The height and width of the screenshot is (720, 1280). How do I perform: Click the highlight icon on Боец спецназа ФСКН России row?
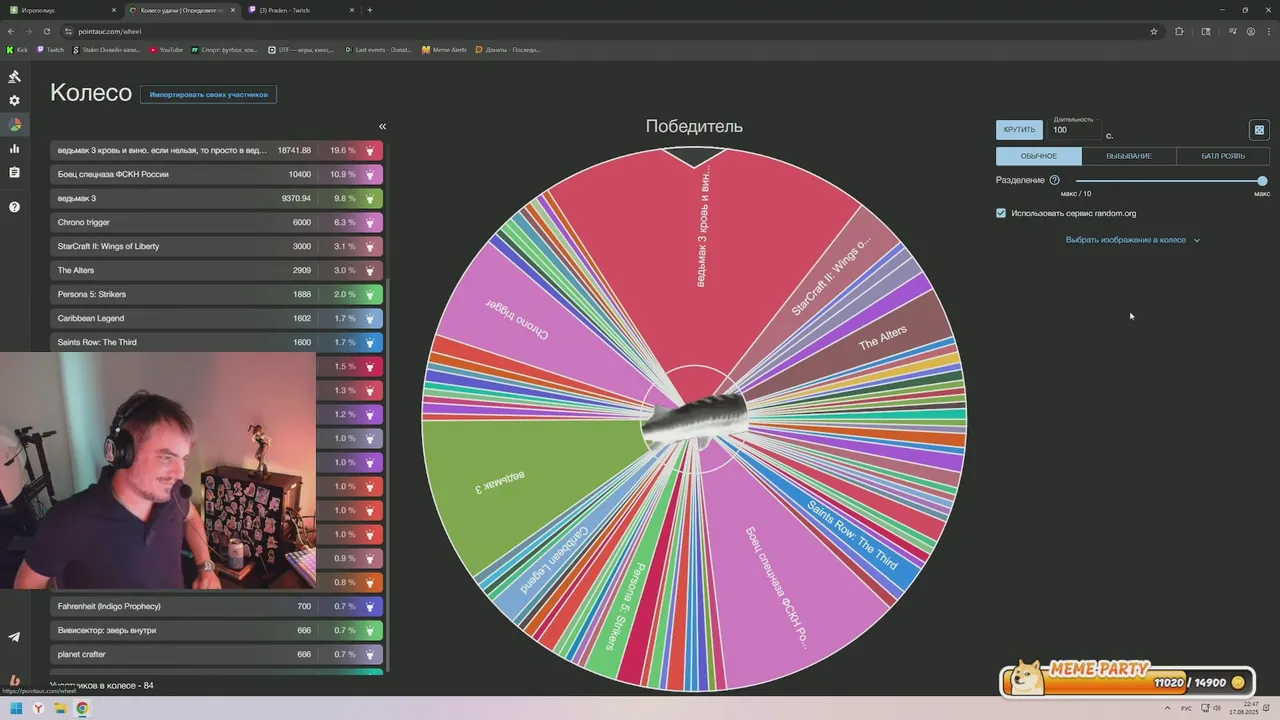click(370, 174)
